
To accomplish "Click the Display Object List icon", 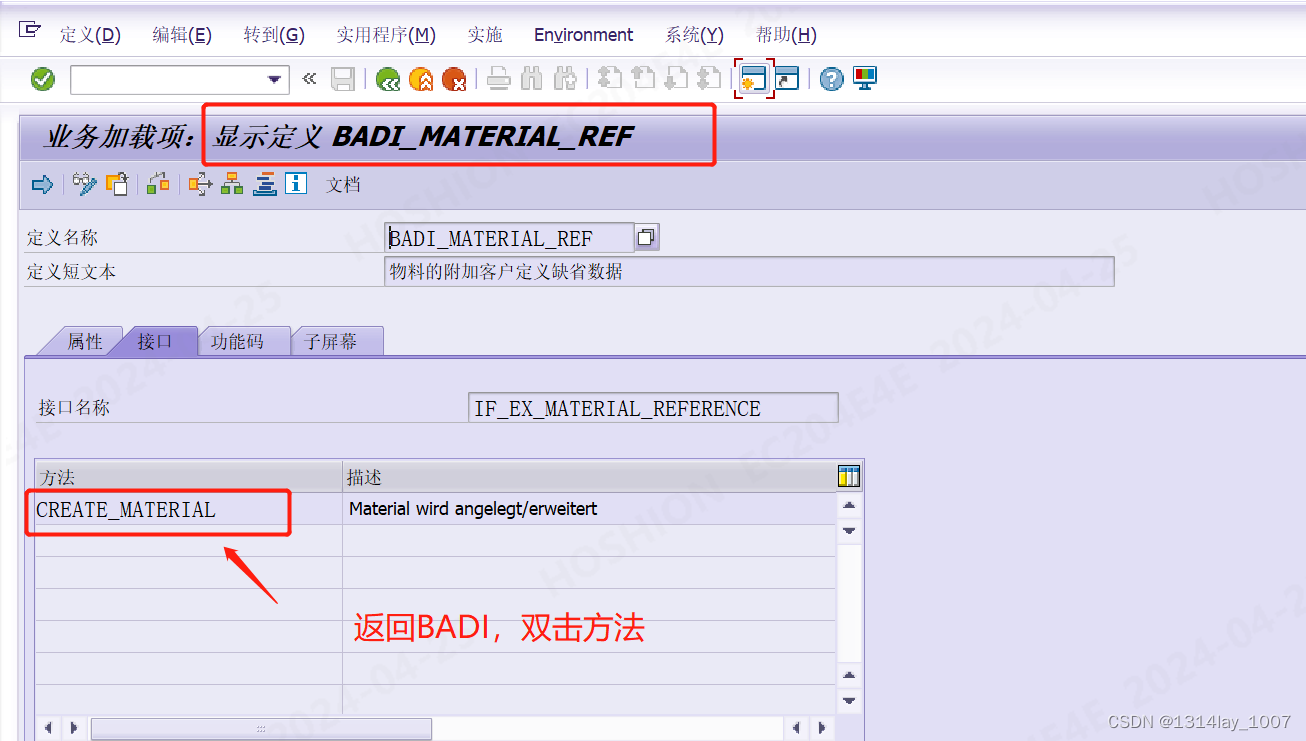I will (200, 184).
